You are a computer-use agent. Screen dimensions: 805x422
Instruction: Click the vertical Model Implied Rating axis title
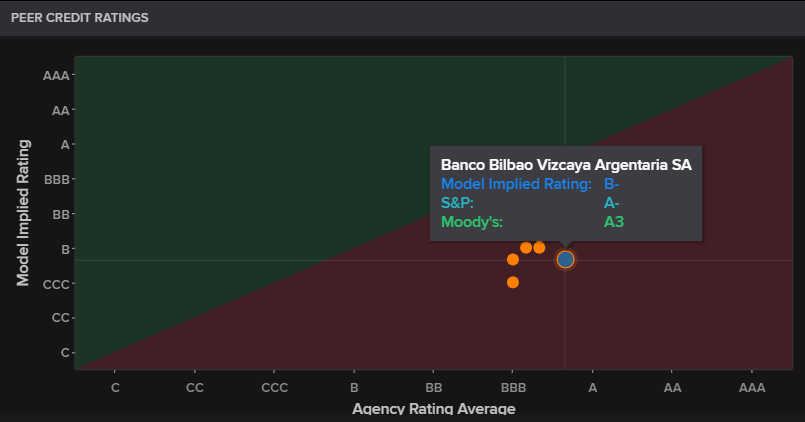pyautogui.click(x=24, y=212)
